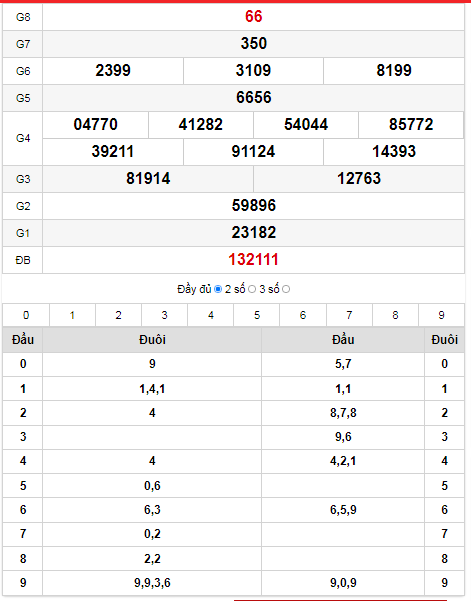This screenshot has height=601, width=471.
Task: Click the G3 result 12763
Action: click(359, 179)
